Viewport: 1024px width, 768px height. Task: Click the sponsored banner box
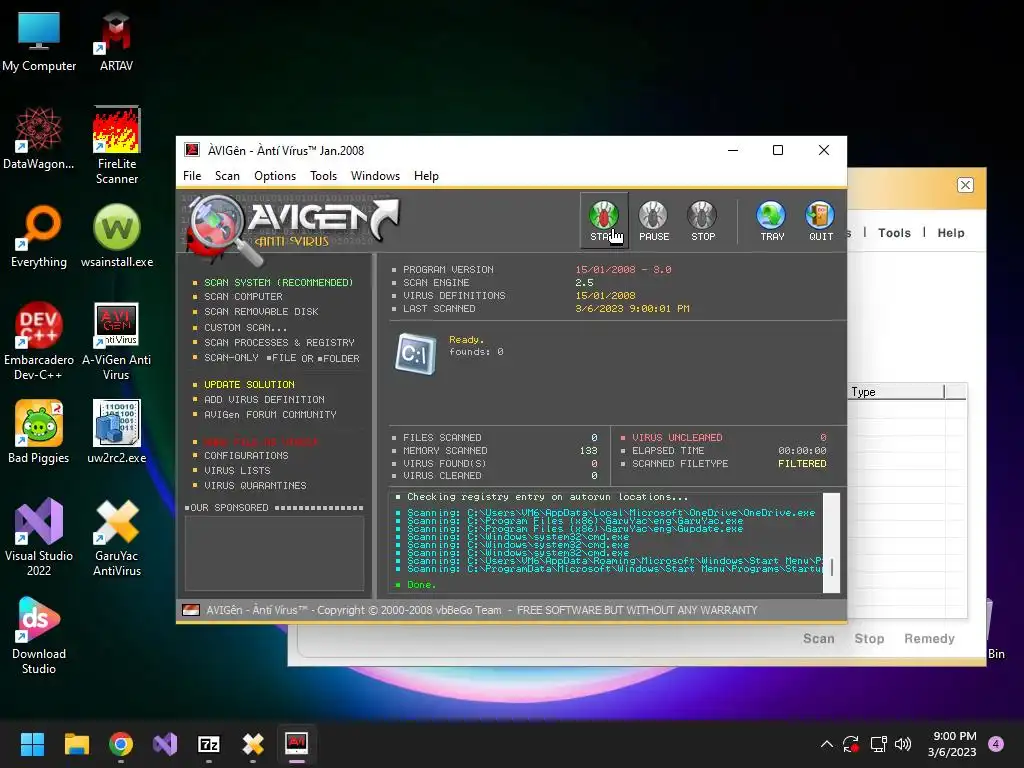tap(274, 552)
